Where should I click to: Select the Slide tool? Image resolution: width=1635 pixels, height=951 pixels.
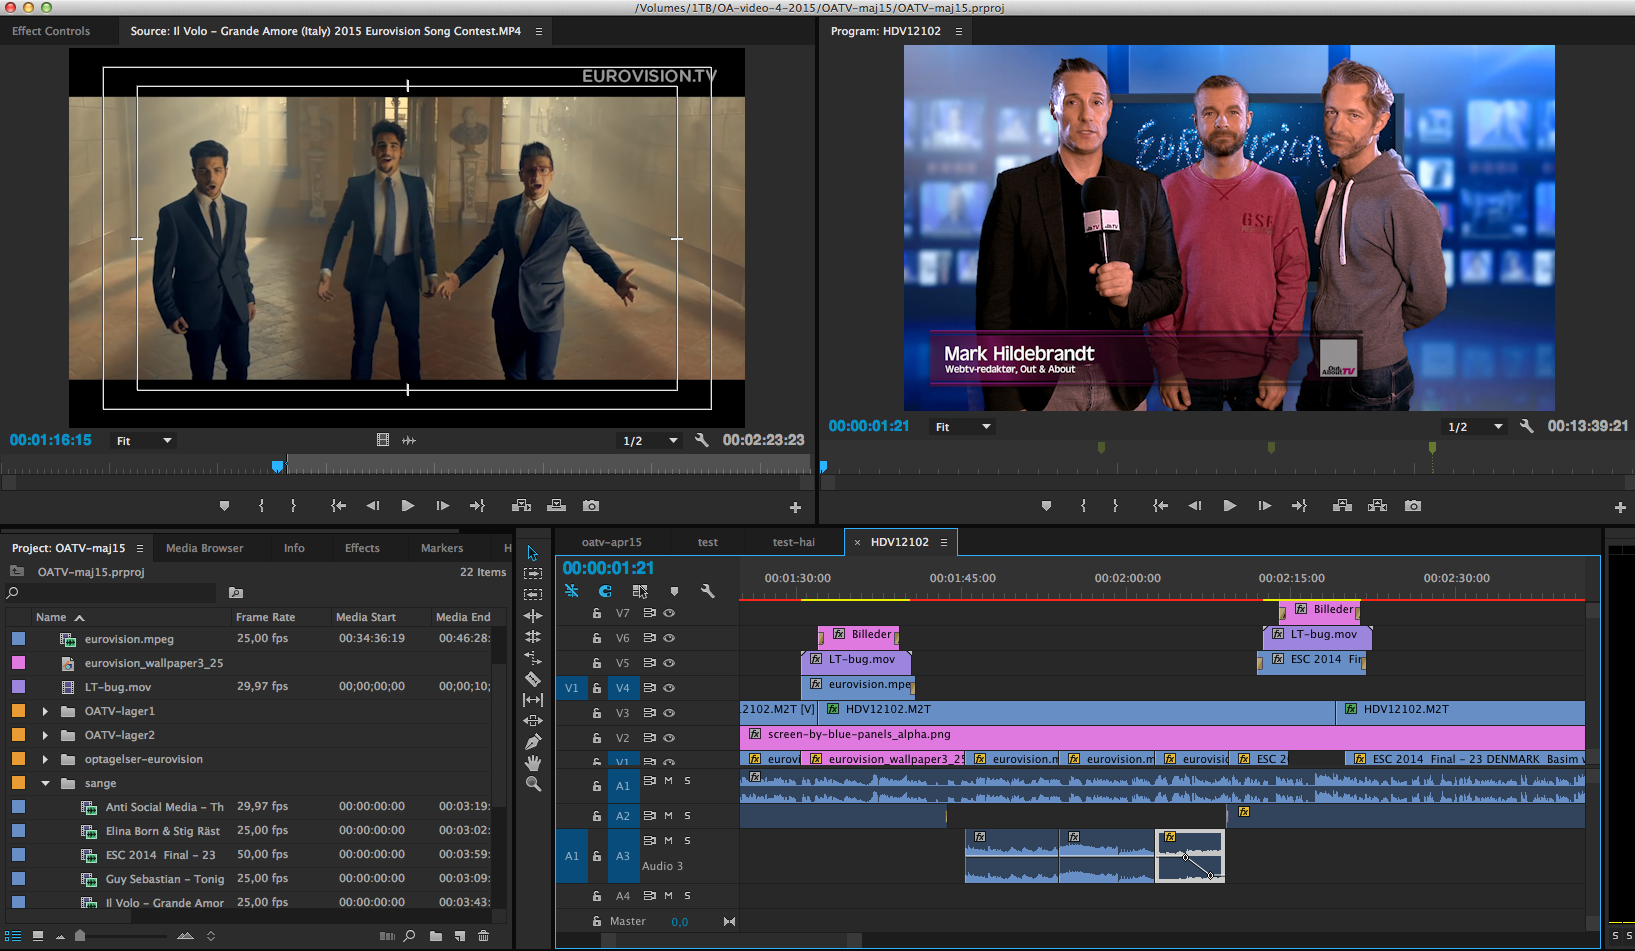(533, 721)
